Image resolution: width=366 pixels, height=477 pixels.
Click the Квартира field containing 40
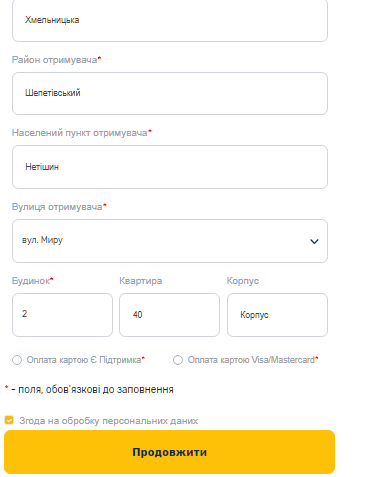[x=169, y=315]
